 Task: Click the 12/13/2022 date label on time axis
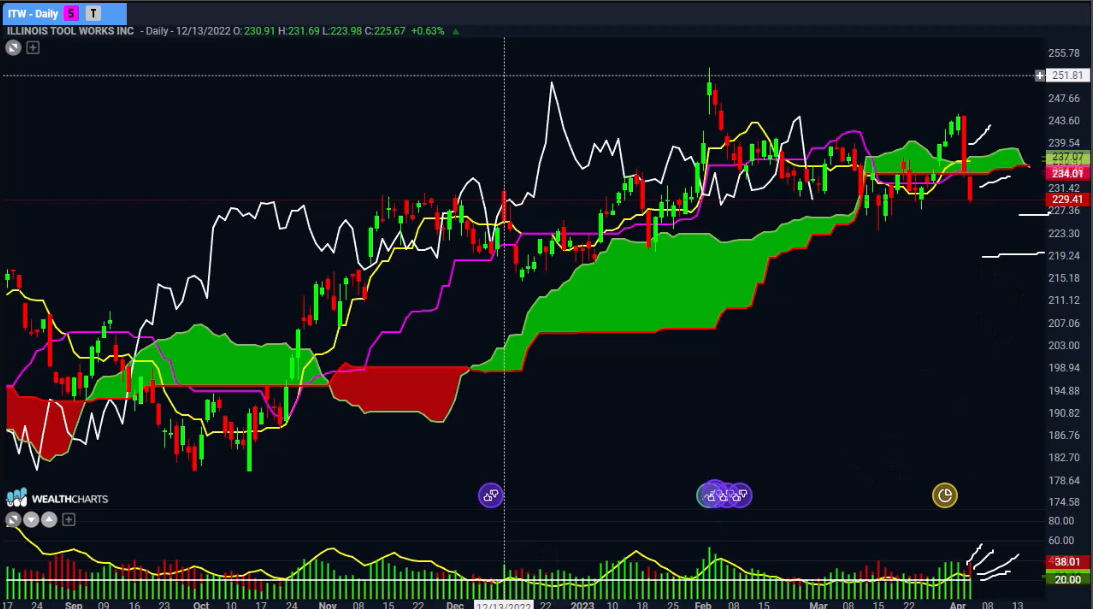click(x=503, y=605)
